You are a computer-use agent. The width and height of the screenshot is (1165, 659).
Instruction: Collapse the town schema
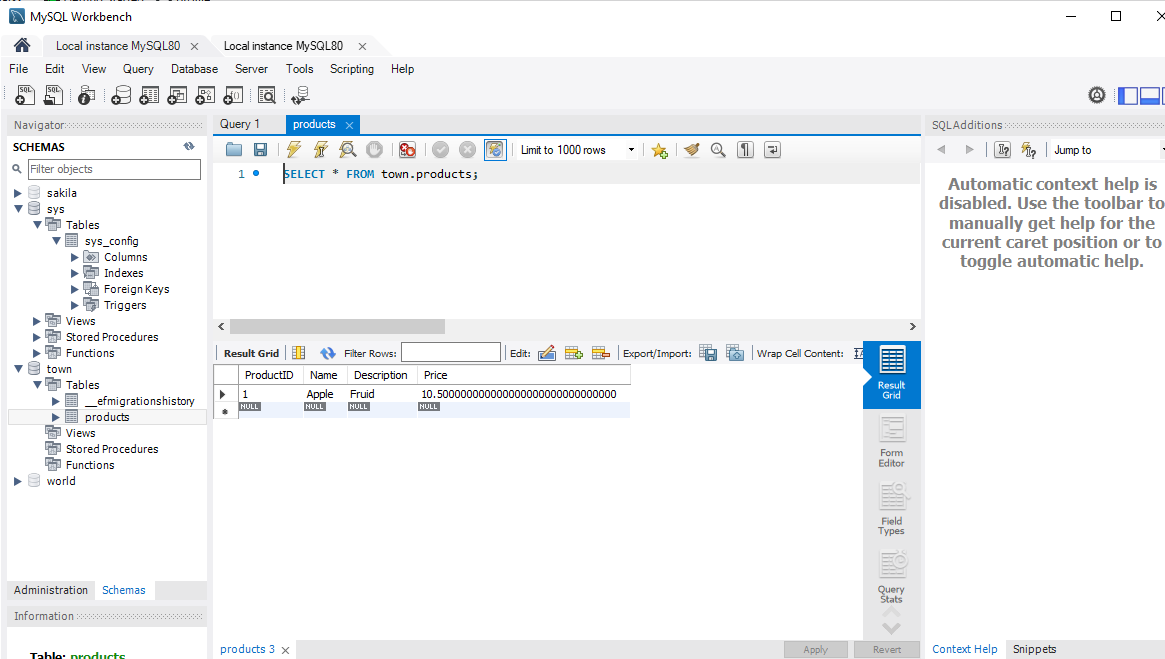18,369
